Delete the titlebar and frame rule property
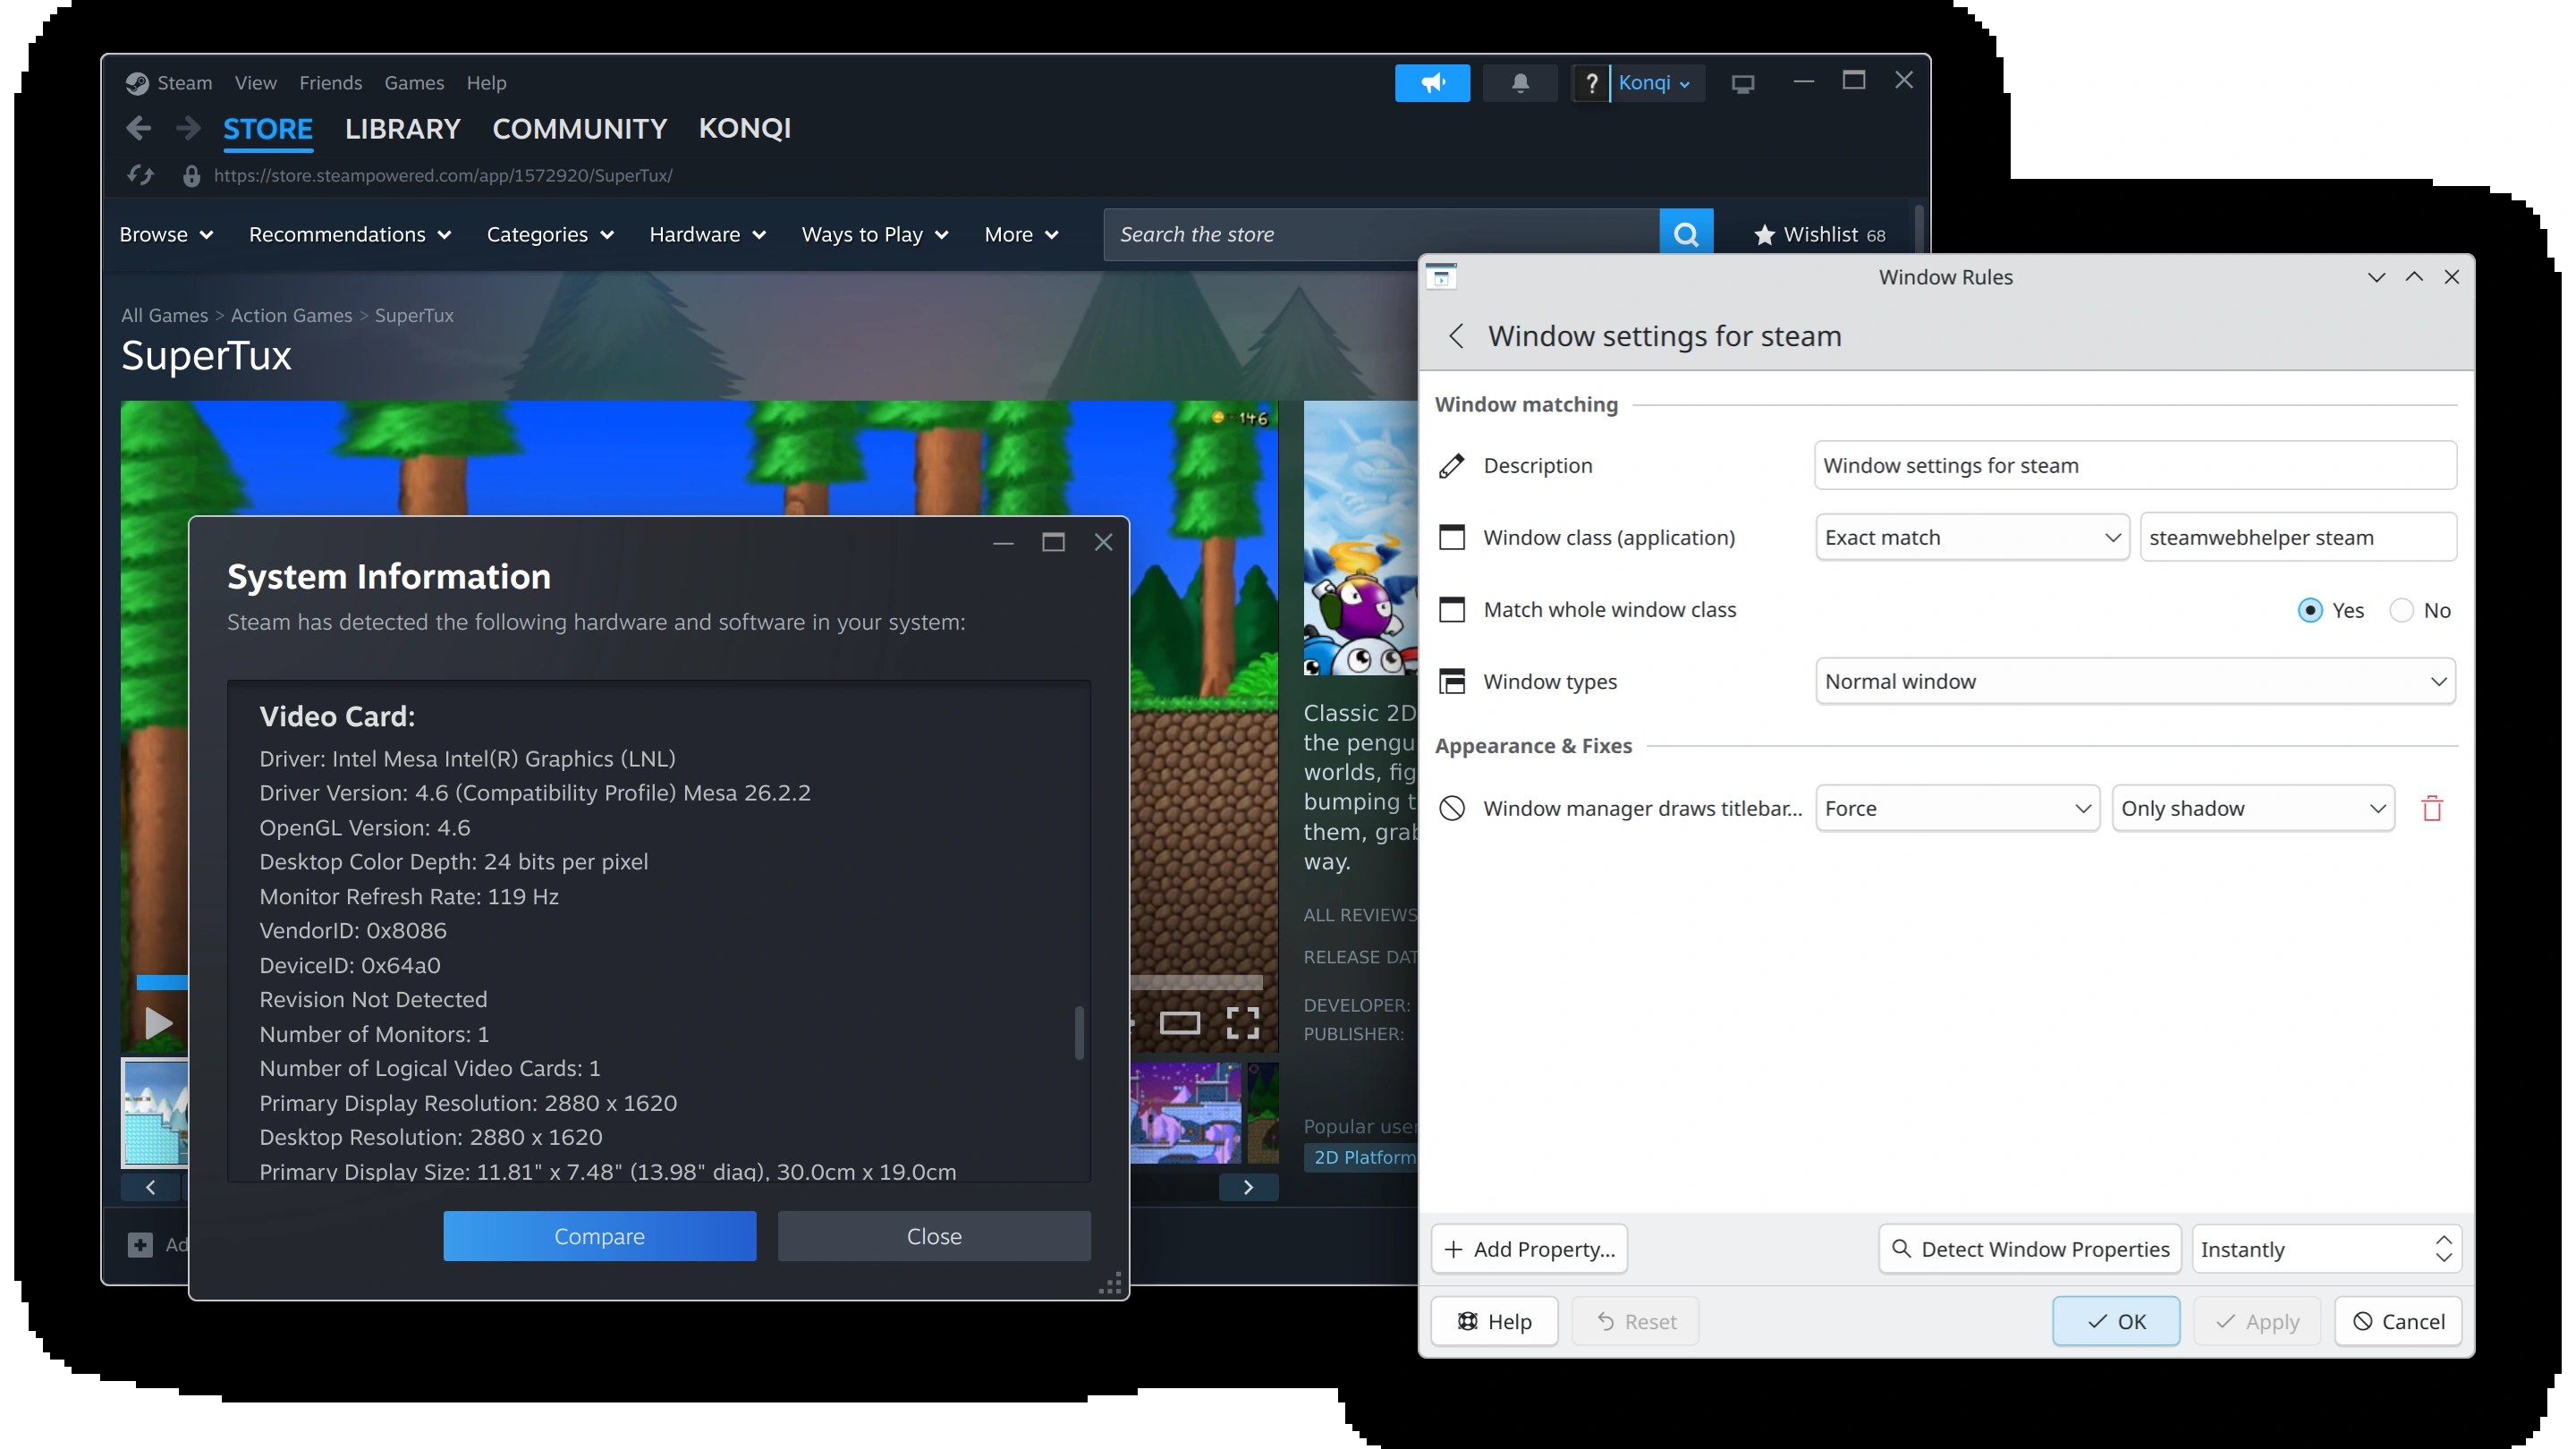The width and height of the screenshot is (2576, 1449). point(2432,808)
